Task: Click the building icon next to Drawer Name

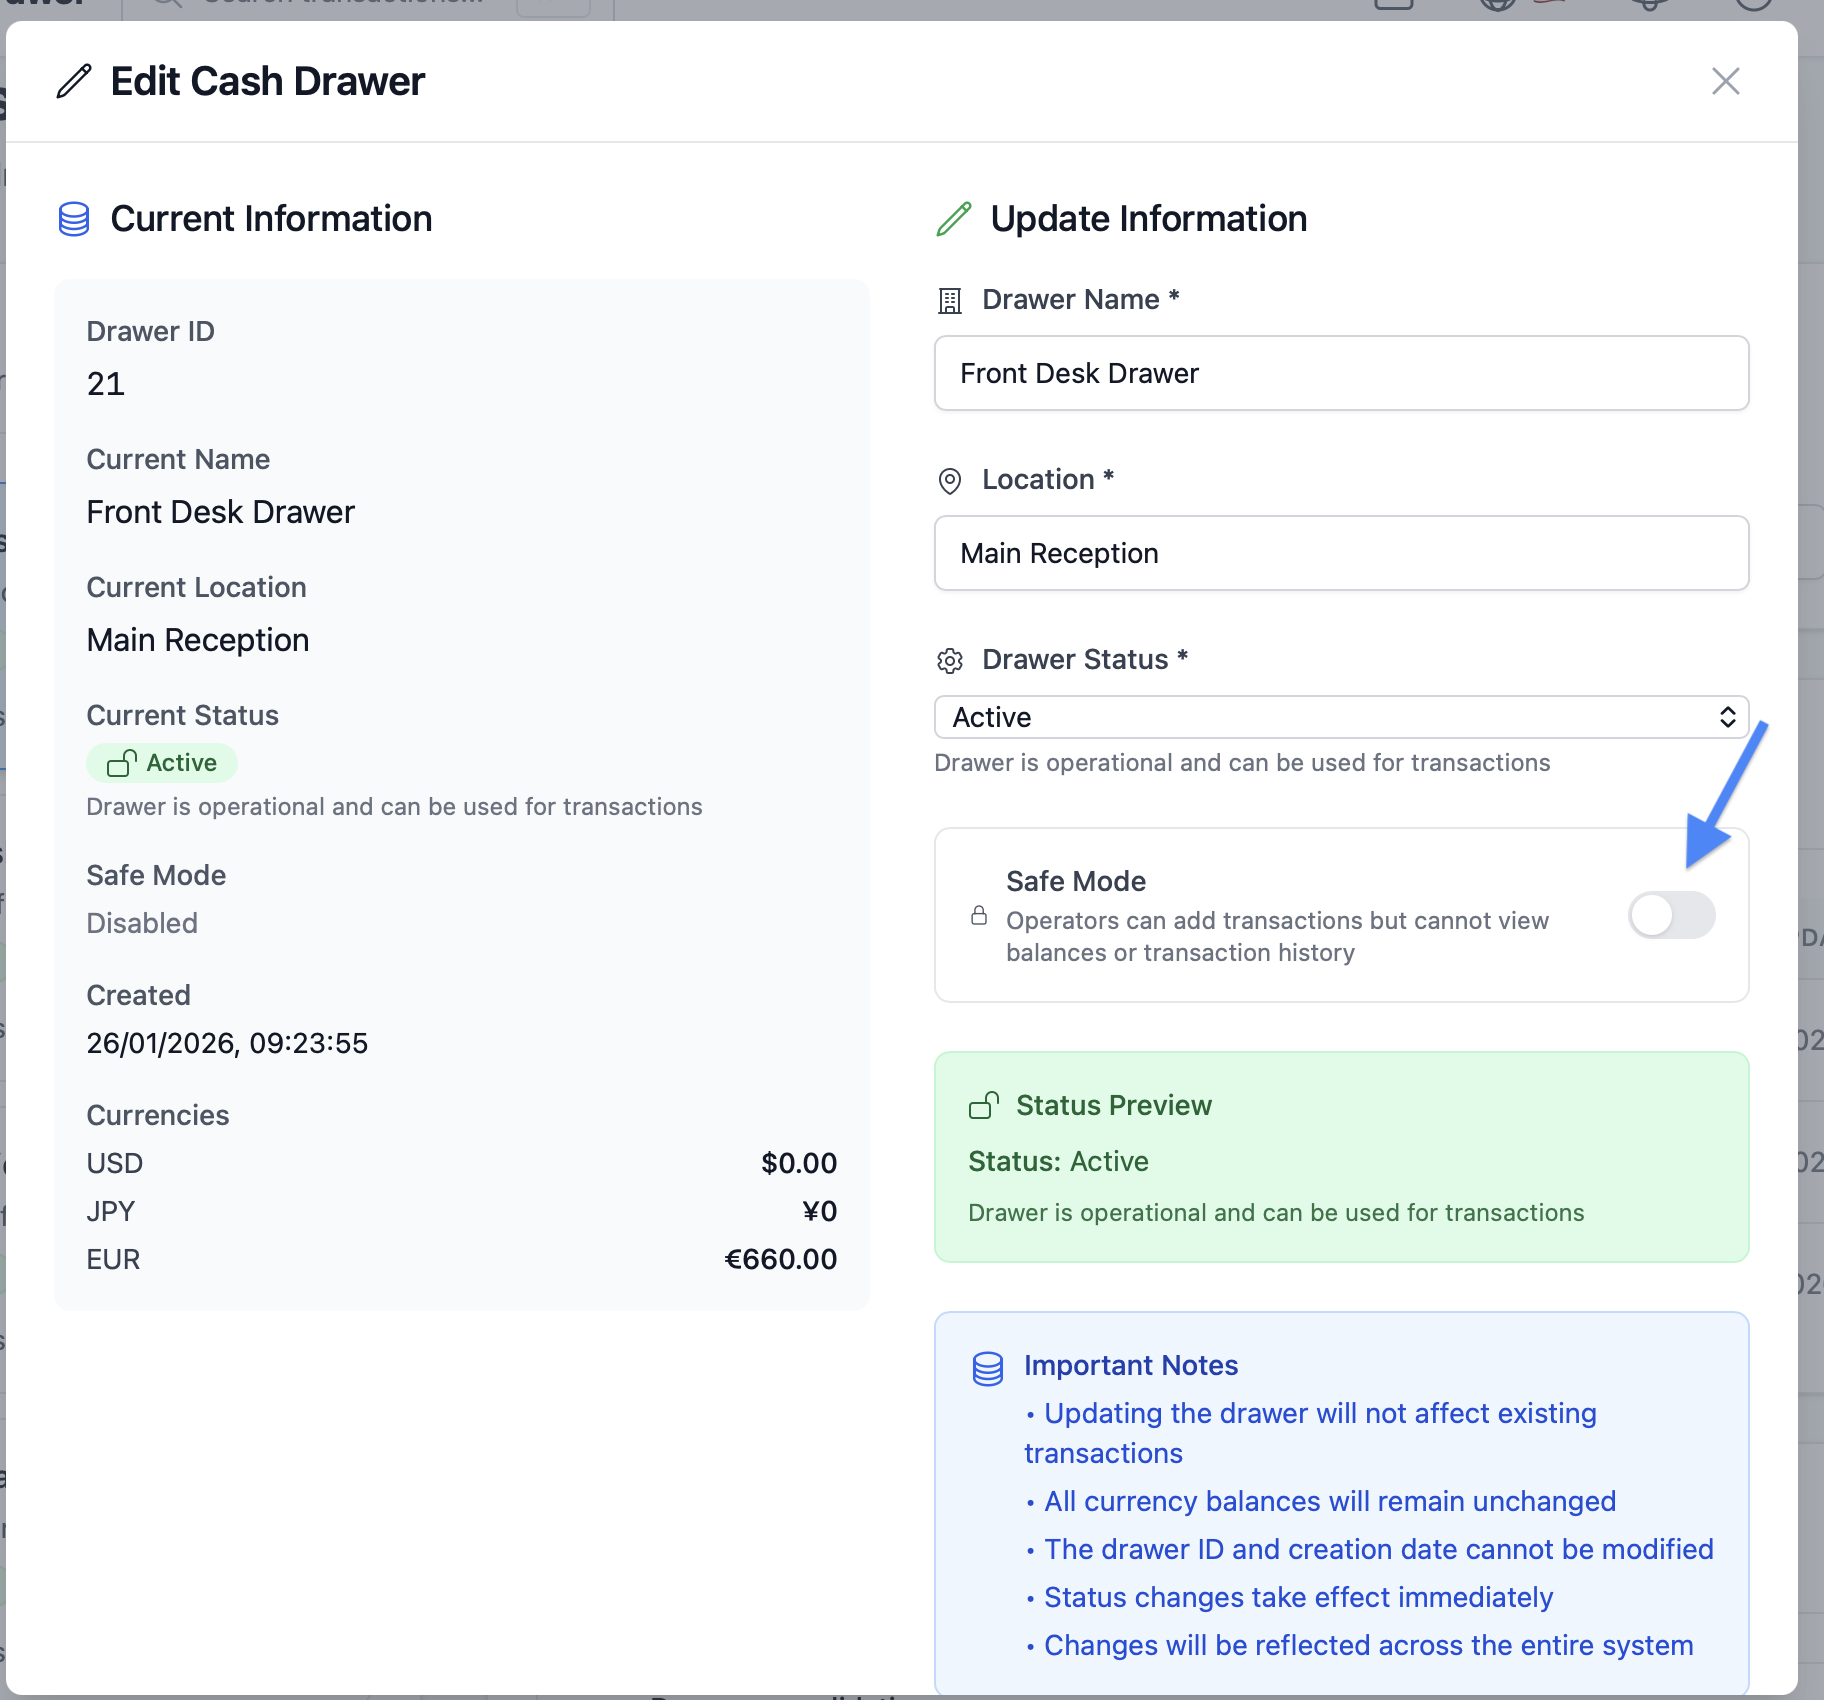Action: (949, 300)
